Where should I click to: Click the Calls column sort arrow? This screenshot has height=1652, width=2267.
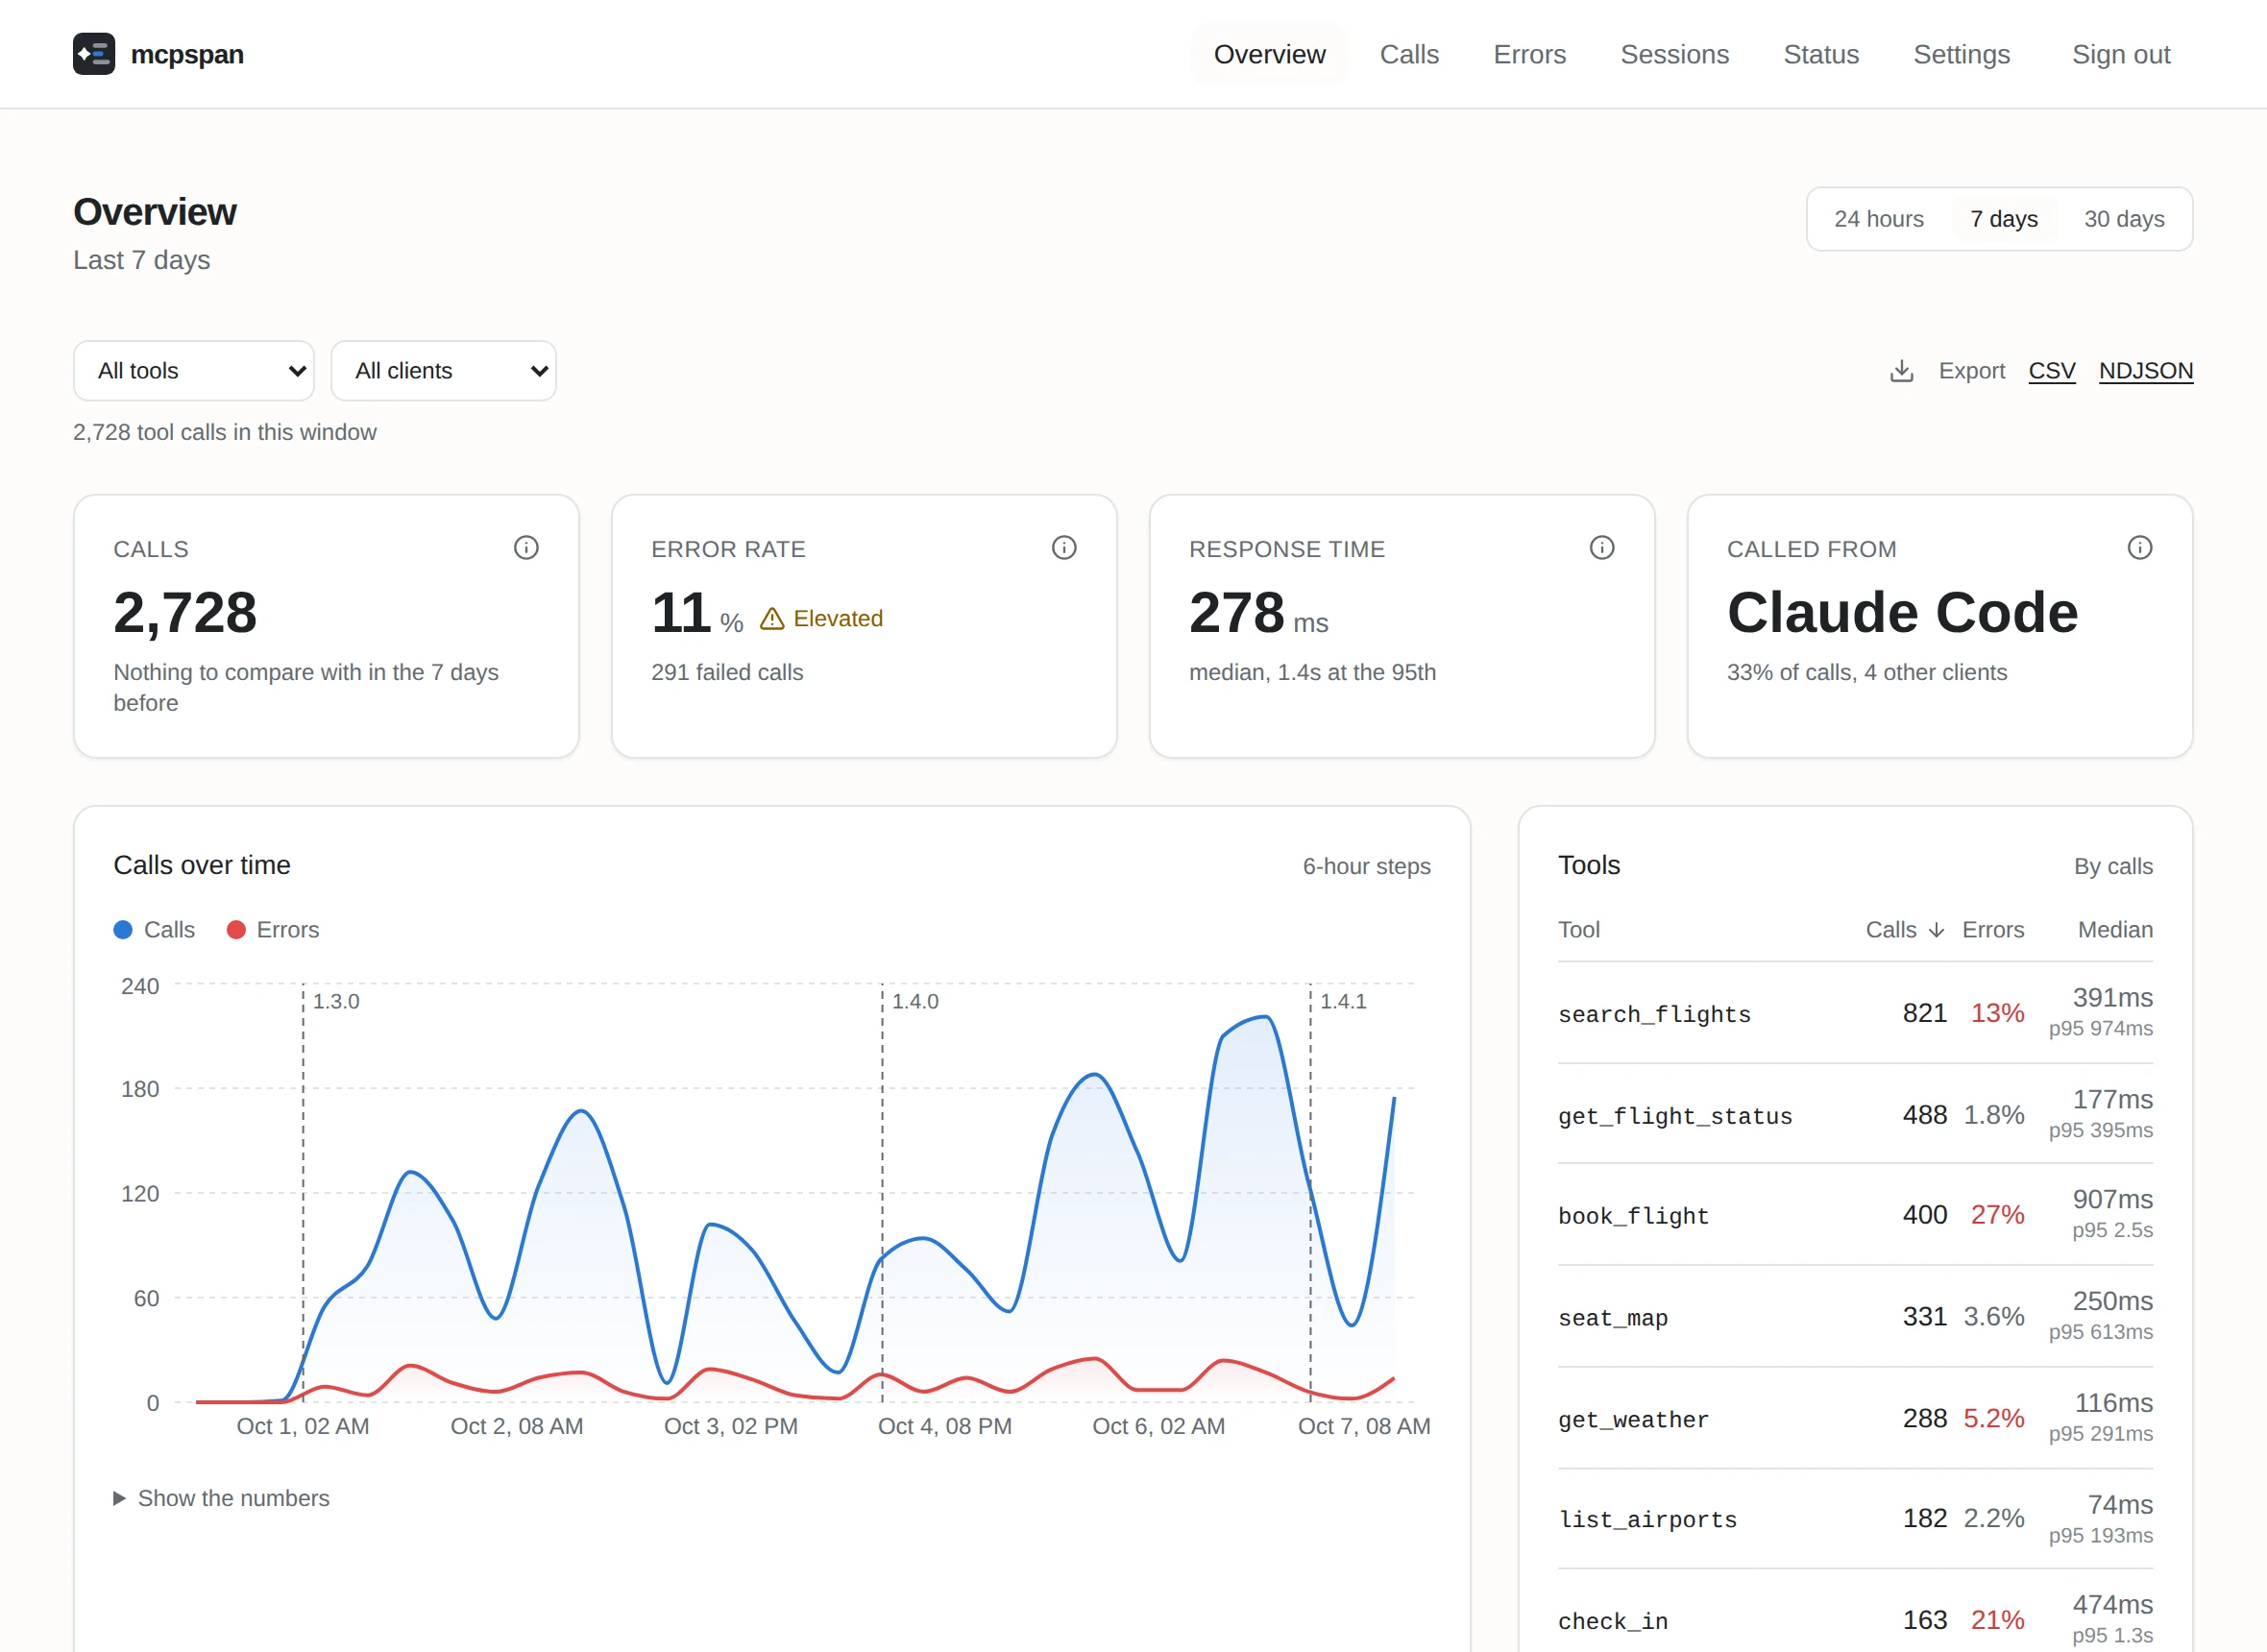pyautogui.click(x=1936, y=930)
